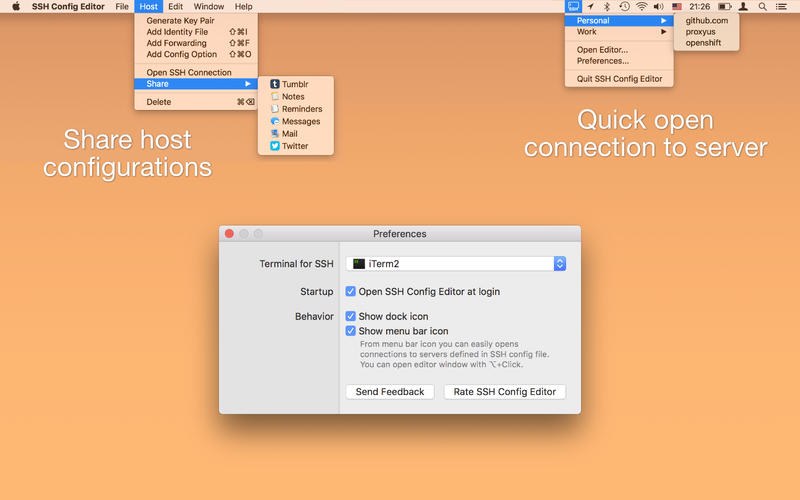Click the Send Feedback button

point(390,392)
